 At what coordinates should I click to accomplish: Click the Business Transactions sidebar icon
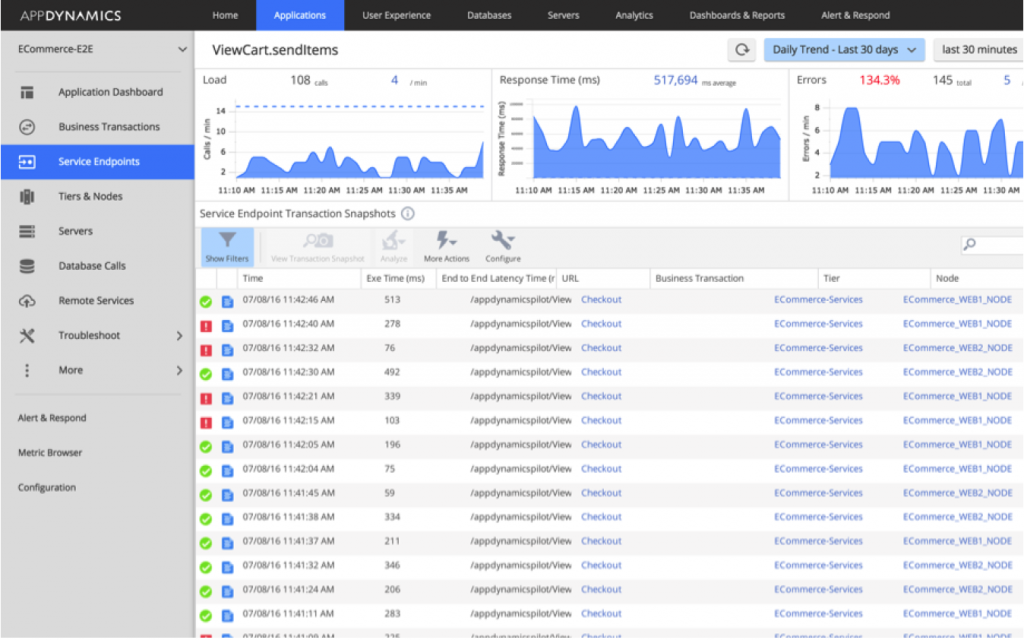click(27, 127)
